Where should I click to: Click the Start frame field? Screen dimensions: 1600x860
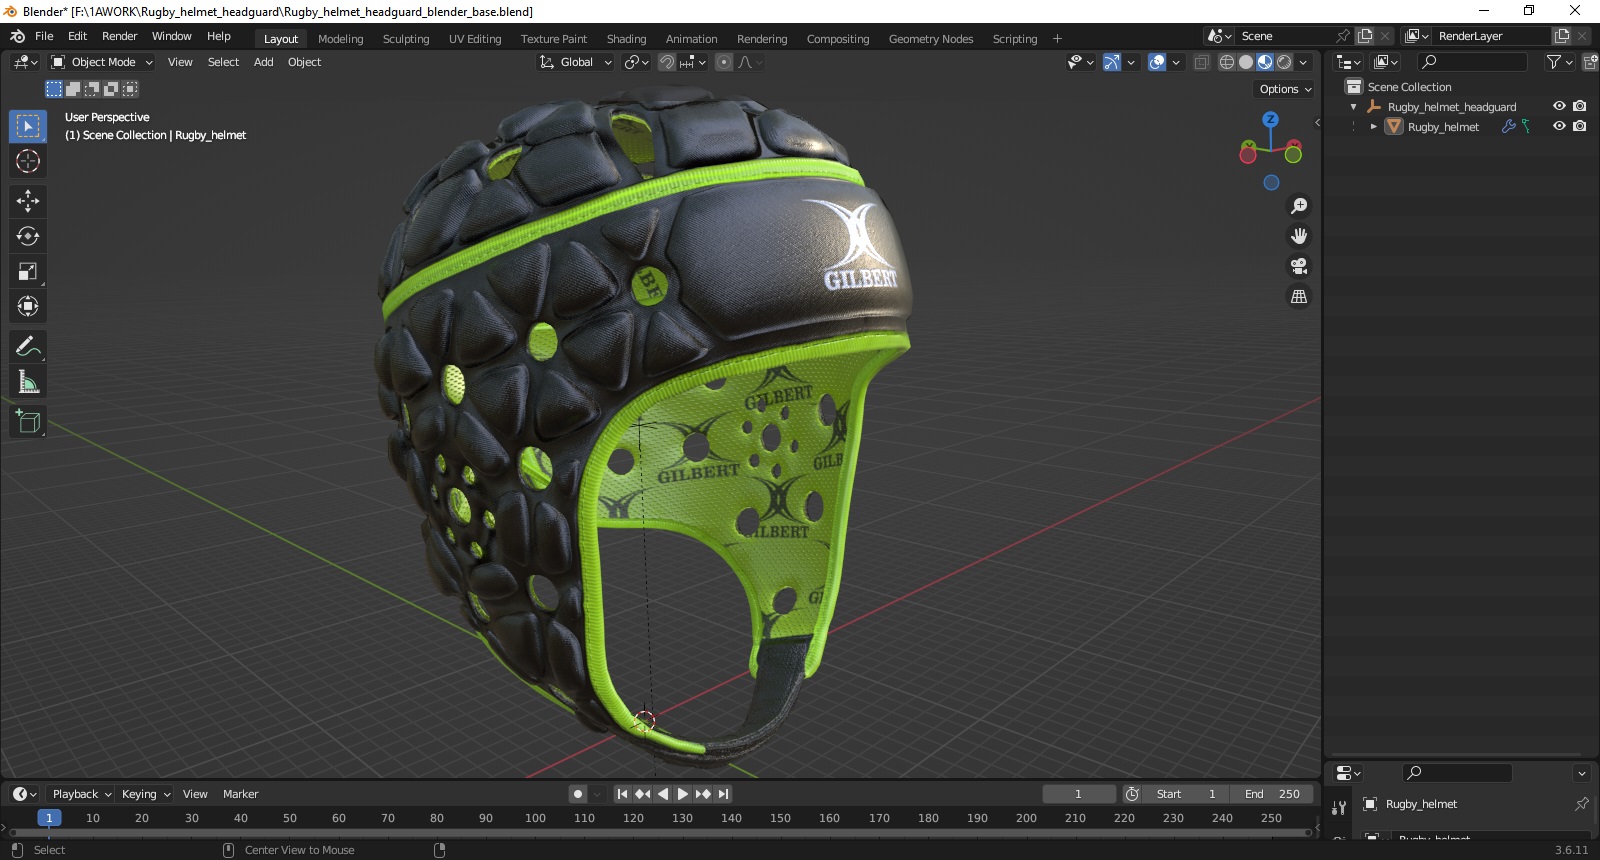(x=1188, y=794)
